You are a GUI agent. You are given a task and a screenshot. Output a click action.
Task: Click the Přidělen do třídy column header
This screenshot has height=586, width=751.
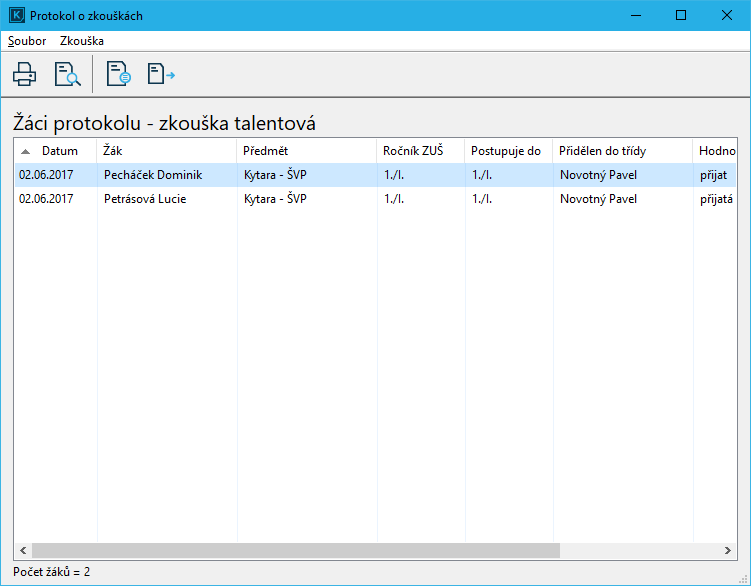coord(621,151)
